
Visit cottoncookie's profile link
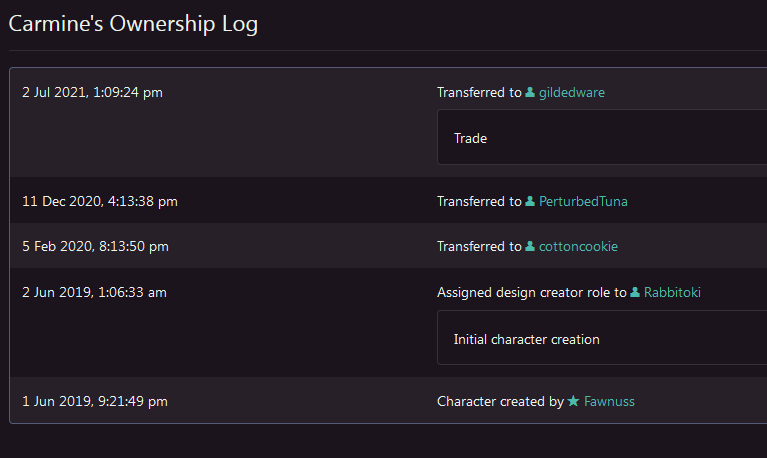point(579,246)
